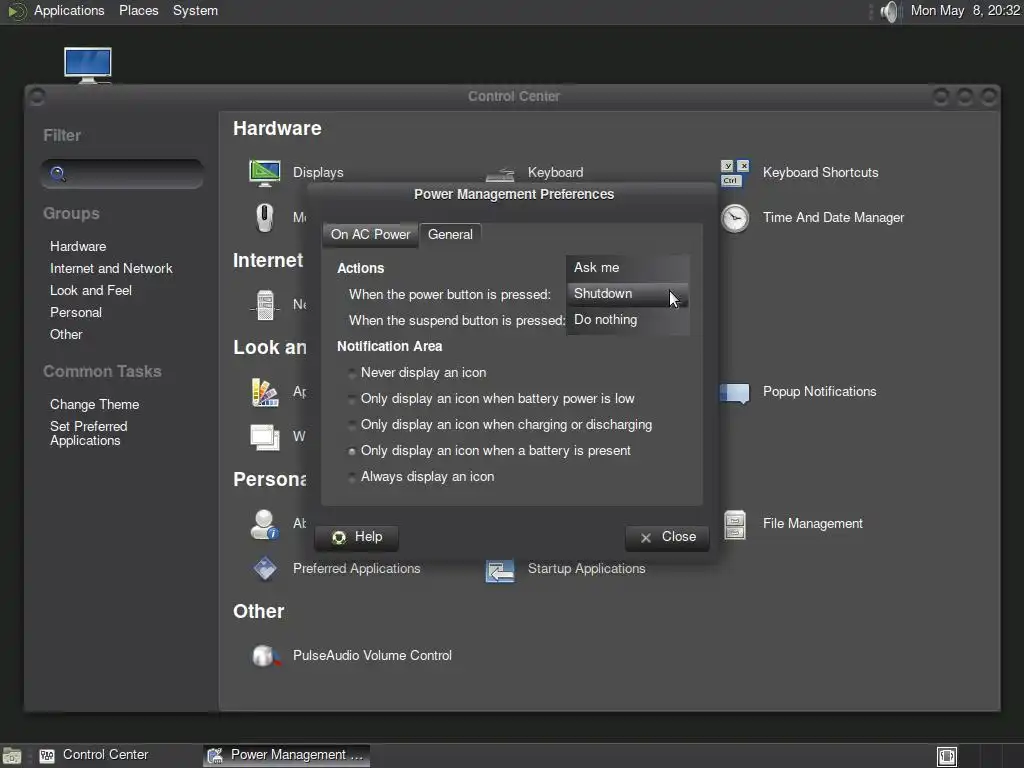Click the volume speaker icon in top panel
This screenshot has height=768, width=1024.
tap(889, 11)
